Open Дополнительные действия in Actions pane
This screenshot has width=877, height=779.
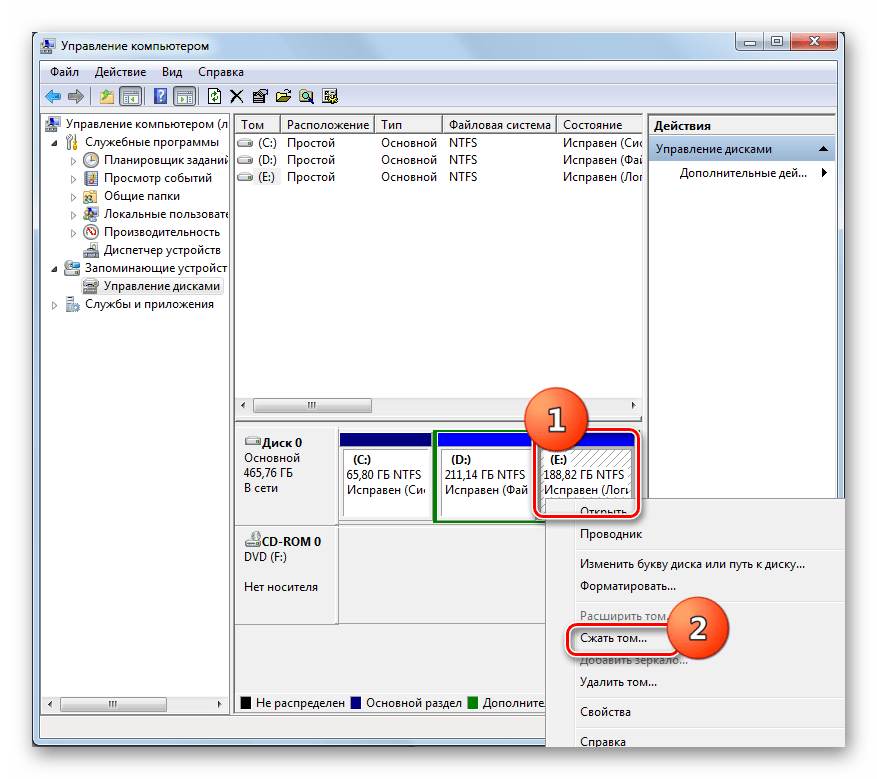pos(742,173)
